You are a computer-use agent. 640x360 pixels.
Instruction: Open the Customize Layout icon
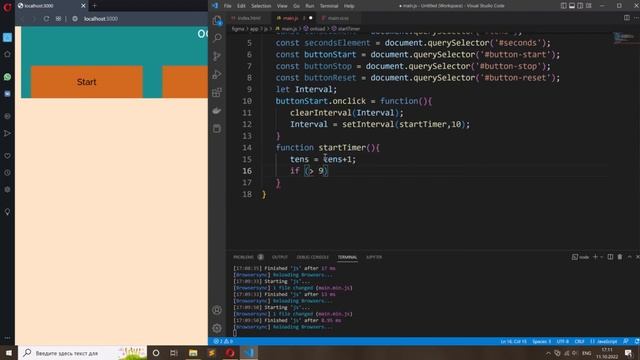coord(589,6)
